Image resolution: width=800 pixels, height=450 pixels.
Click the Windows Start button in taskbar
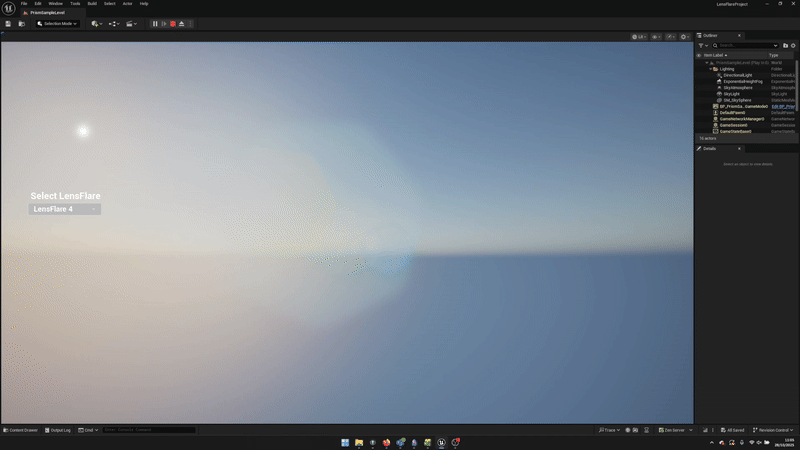click(345, 442)
